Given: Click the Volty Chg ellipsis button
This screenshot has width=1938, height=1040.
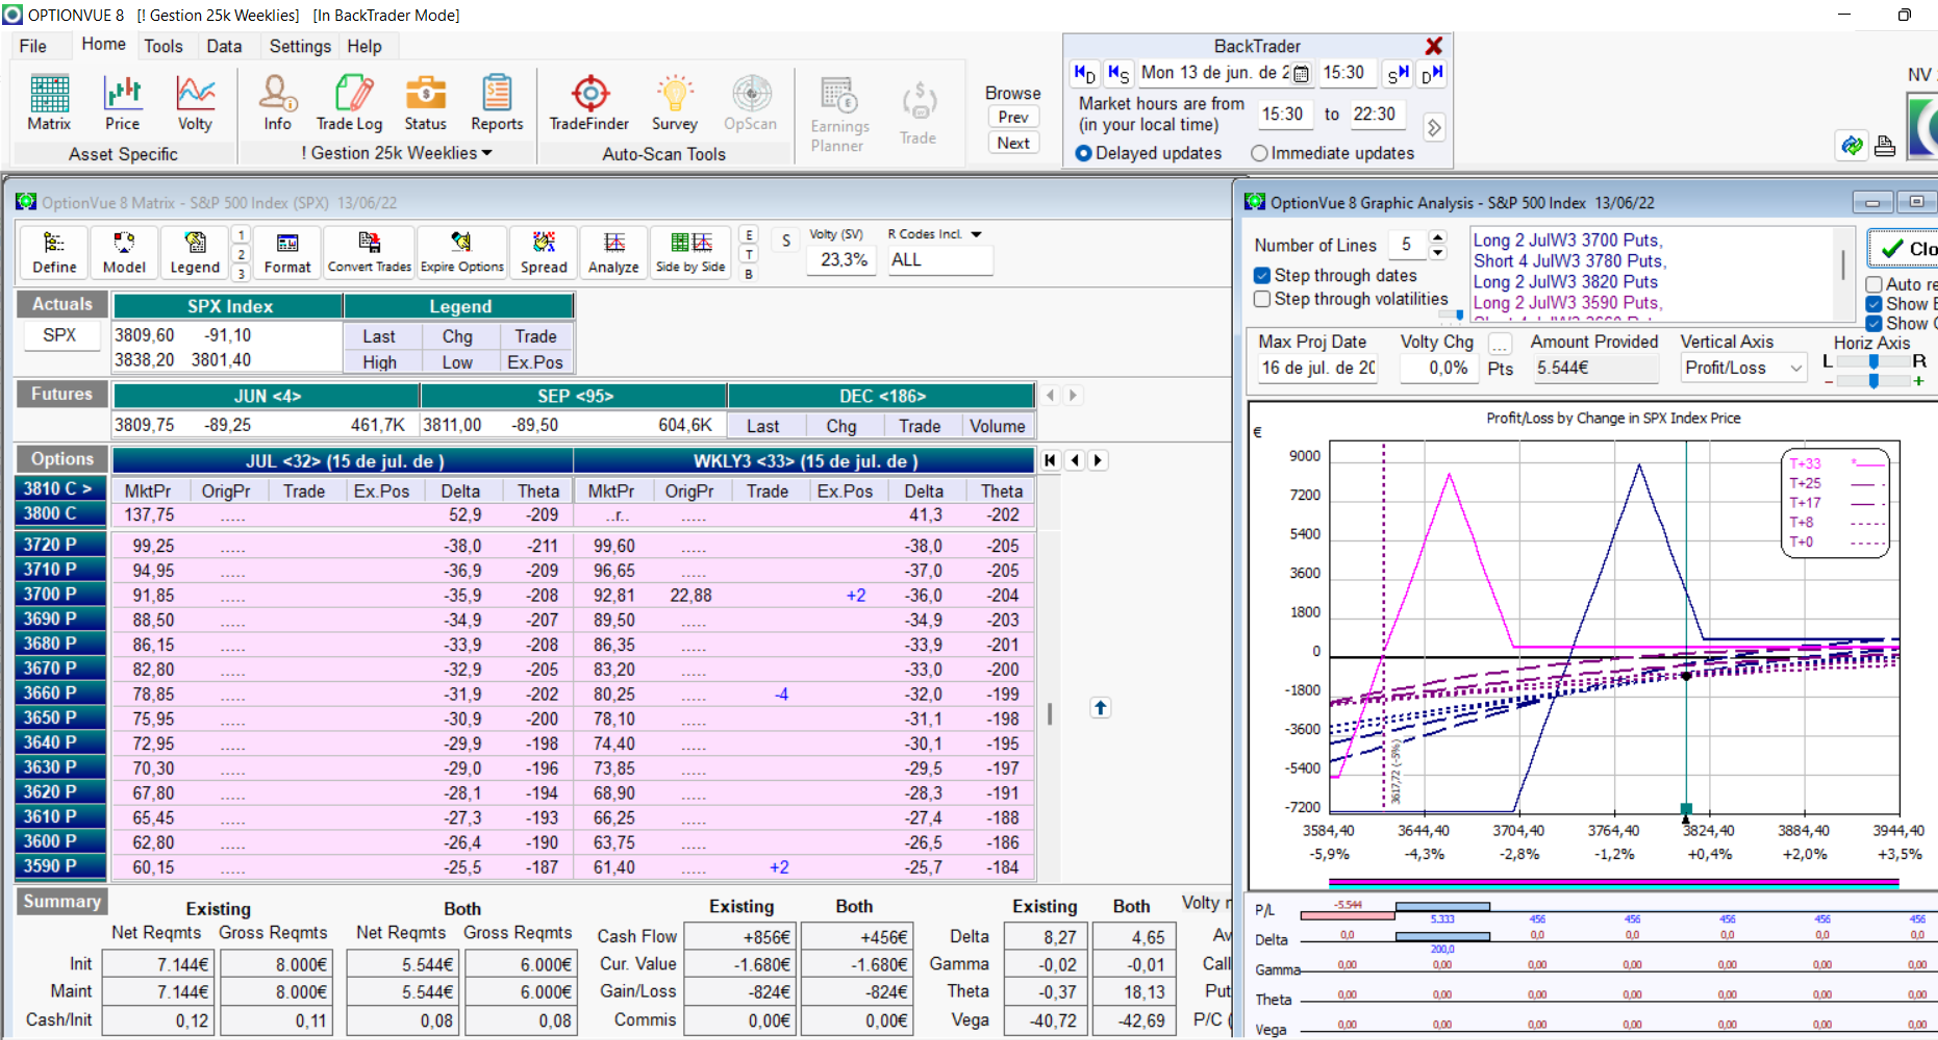Looking at the screenshot, I should (x=1500, y=343).
